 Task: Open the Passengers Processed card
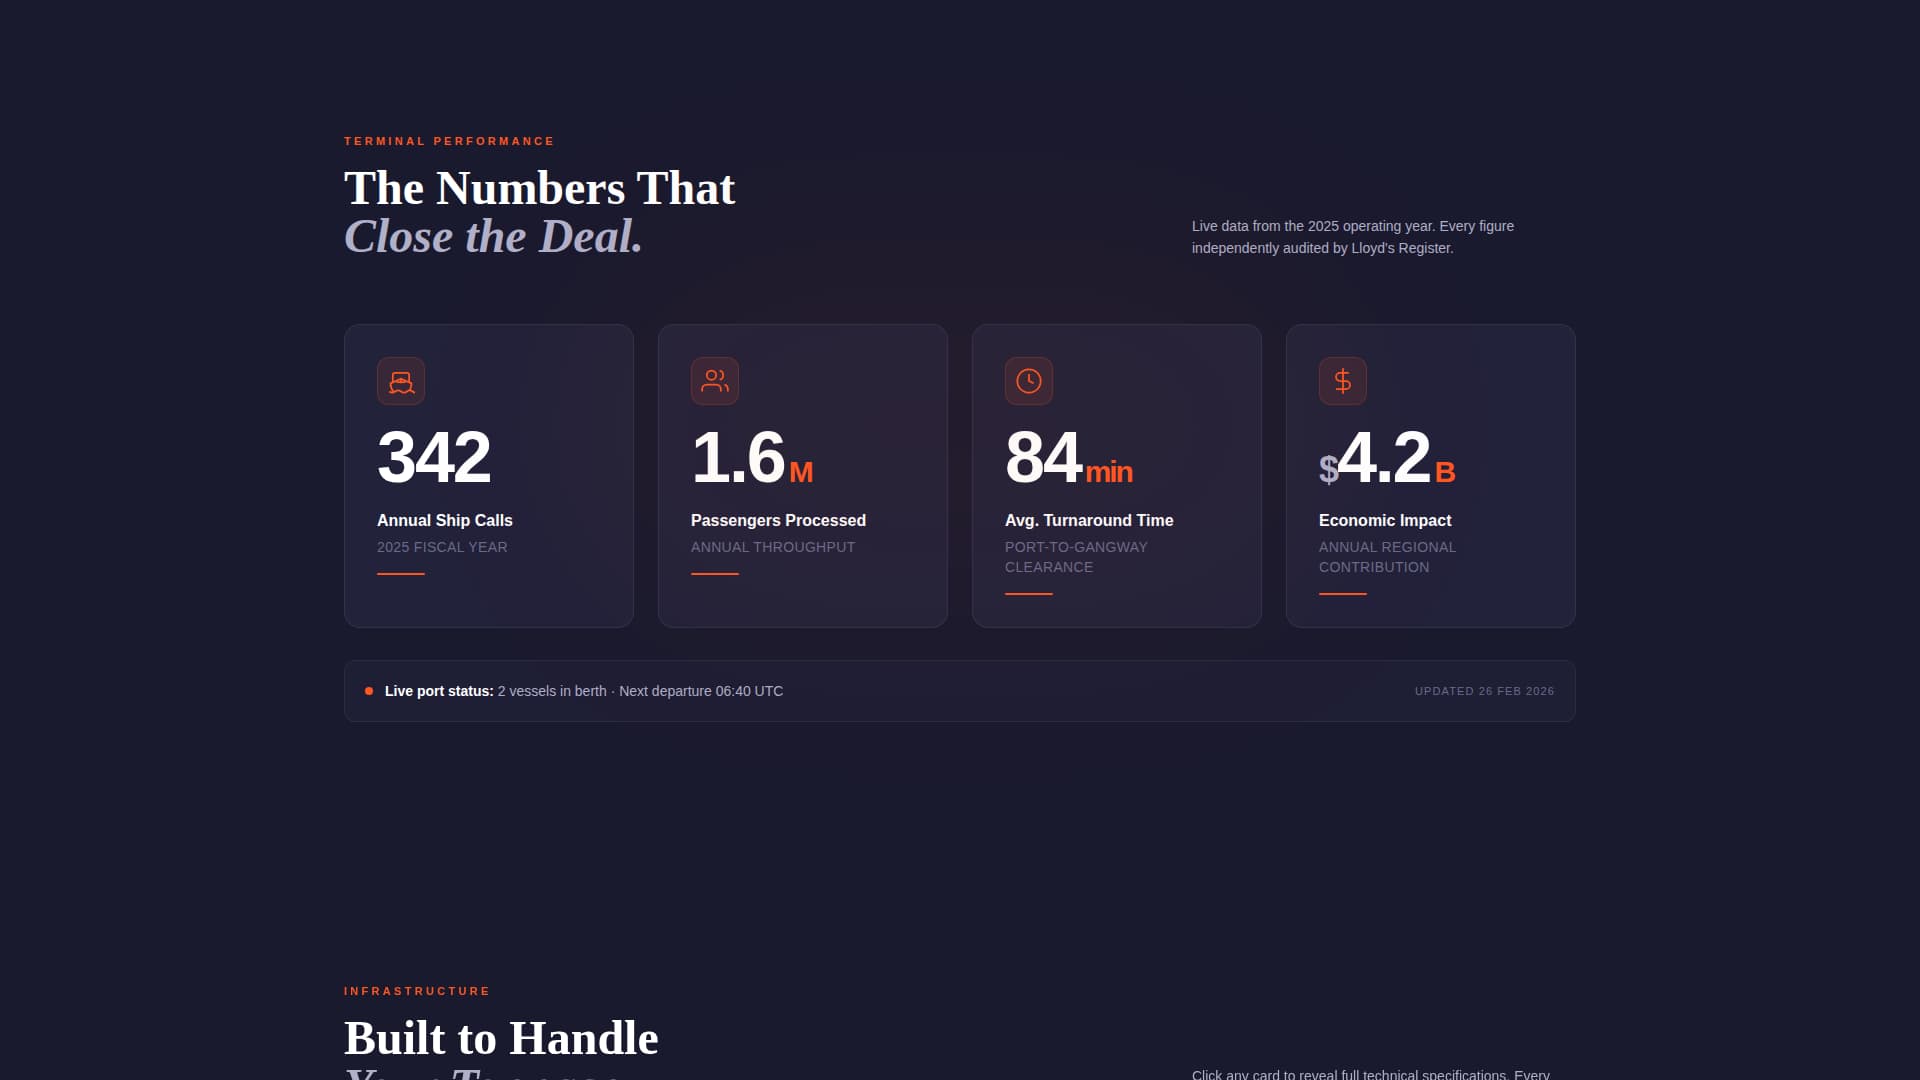pyautogui.click(x=802, y=475)
